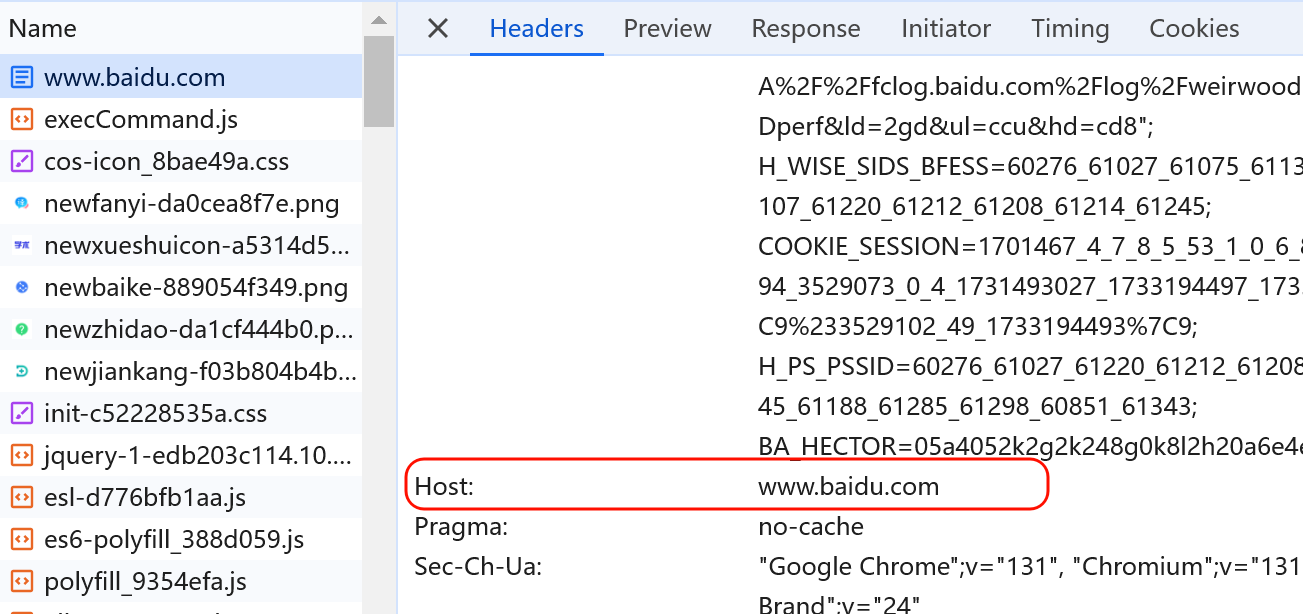Click the newbaike-889054f349.png thumbnail icon
The image size is (1303, 614).
tap(21, 288)
